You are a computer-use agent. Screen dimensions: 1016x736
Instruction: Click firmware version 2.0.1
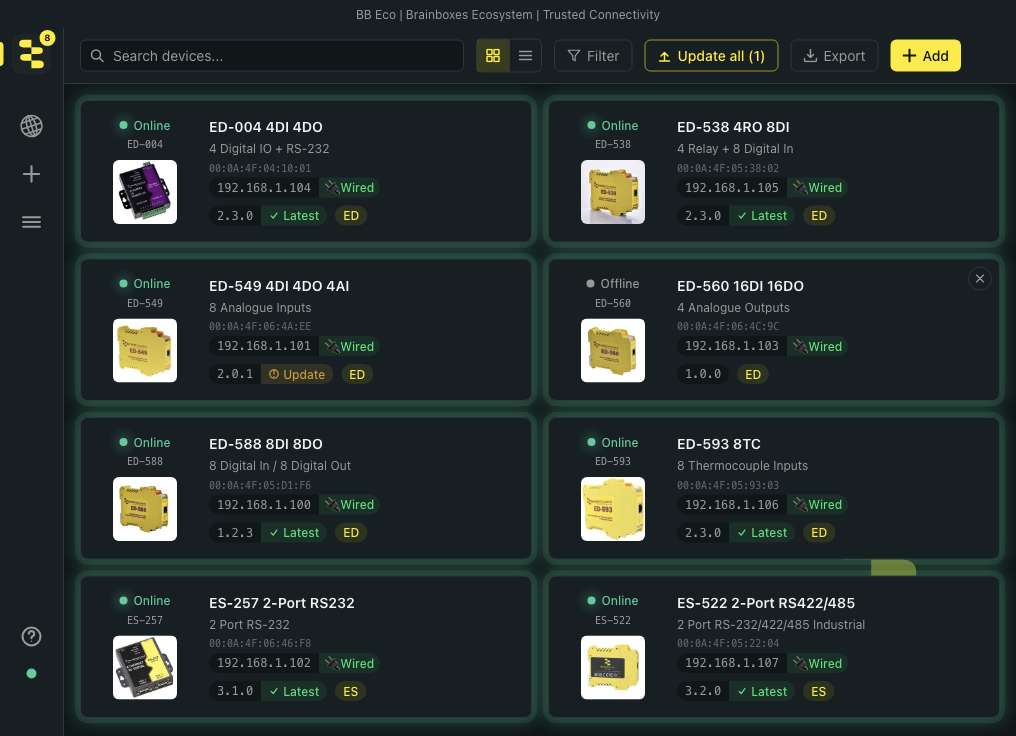(235, 374)
